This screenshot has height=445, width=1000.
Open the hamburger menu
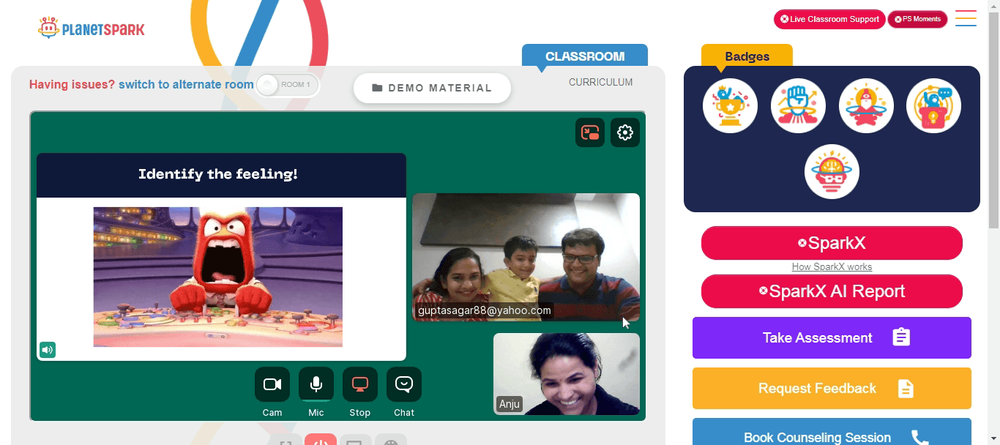pos(966,18)
